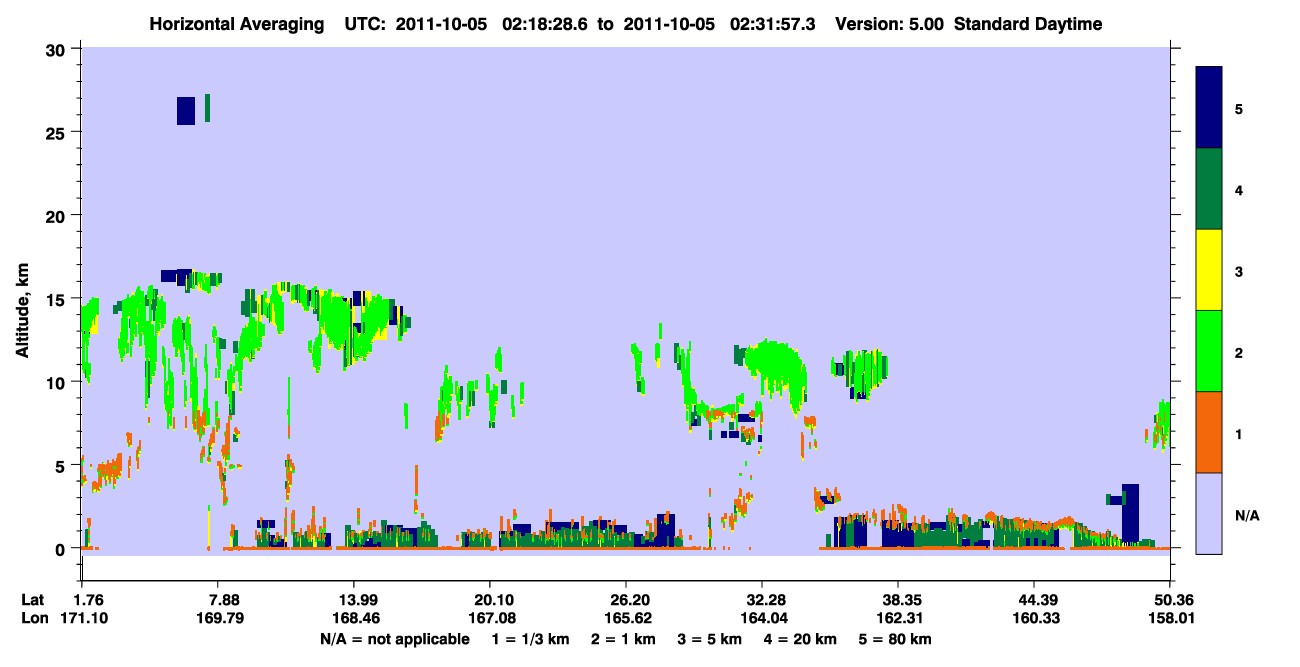Click the '0' altitude tick label
The image size is (1300, 667).
61,549
